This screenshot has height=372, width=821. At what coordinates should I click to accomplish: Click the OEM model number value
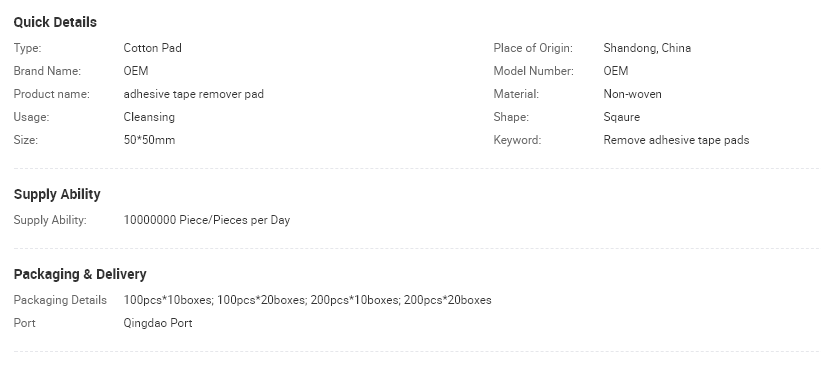(x=616, y=71)
